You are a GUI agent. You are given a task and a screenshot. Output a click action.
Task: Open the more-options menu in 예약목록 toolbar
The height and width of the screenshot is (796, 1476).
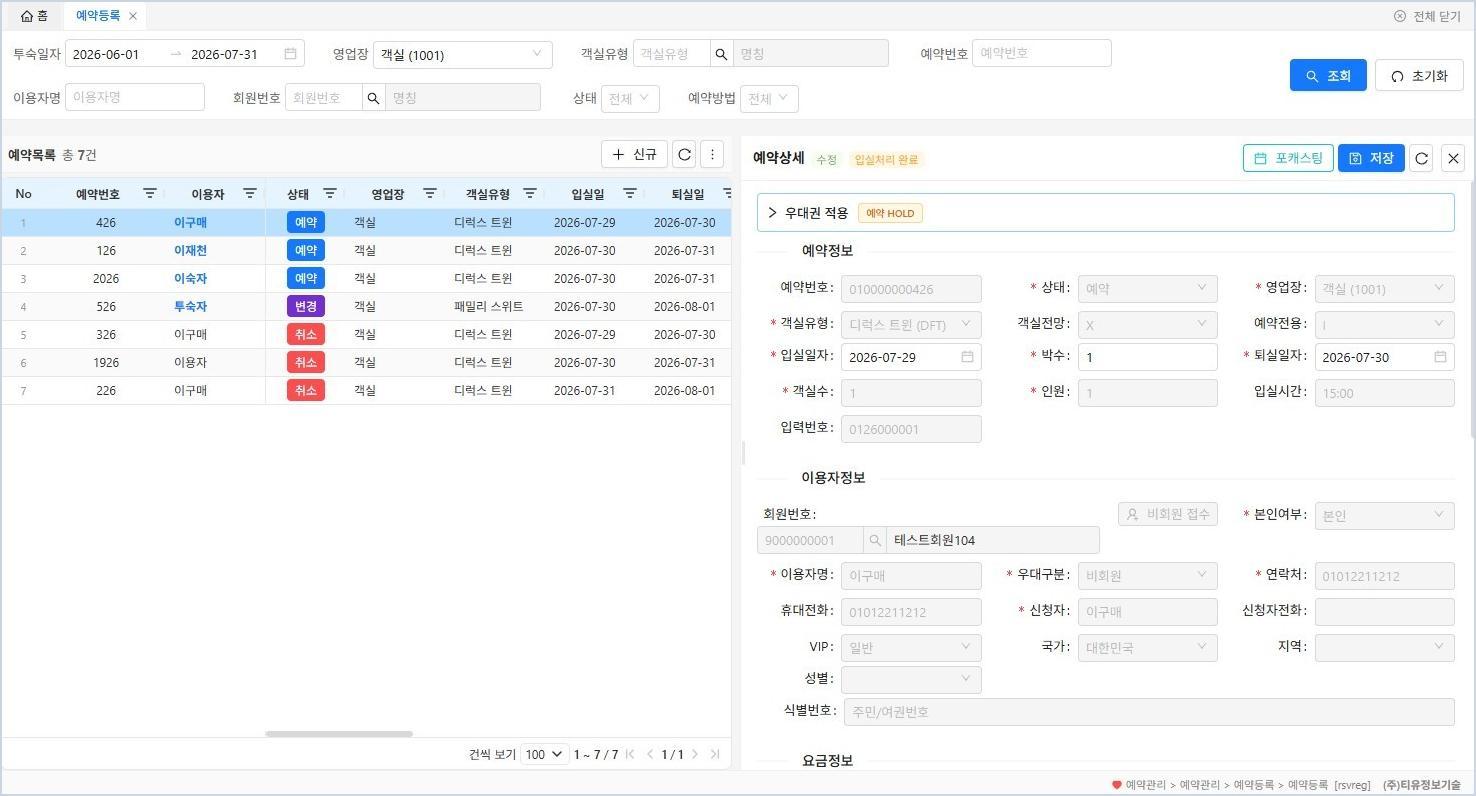(712, 154)
